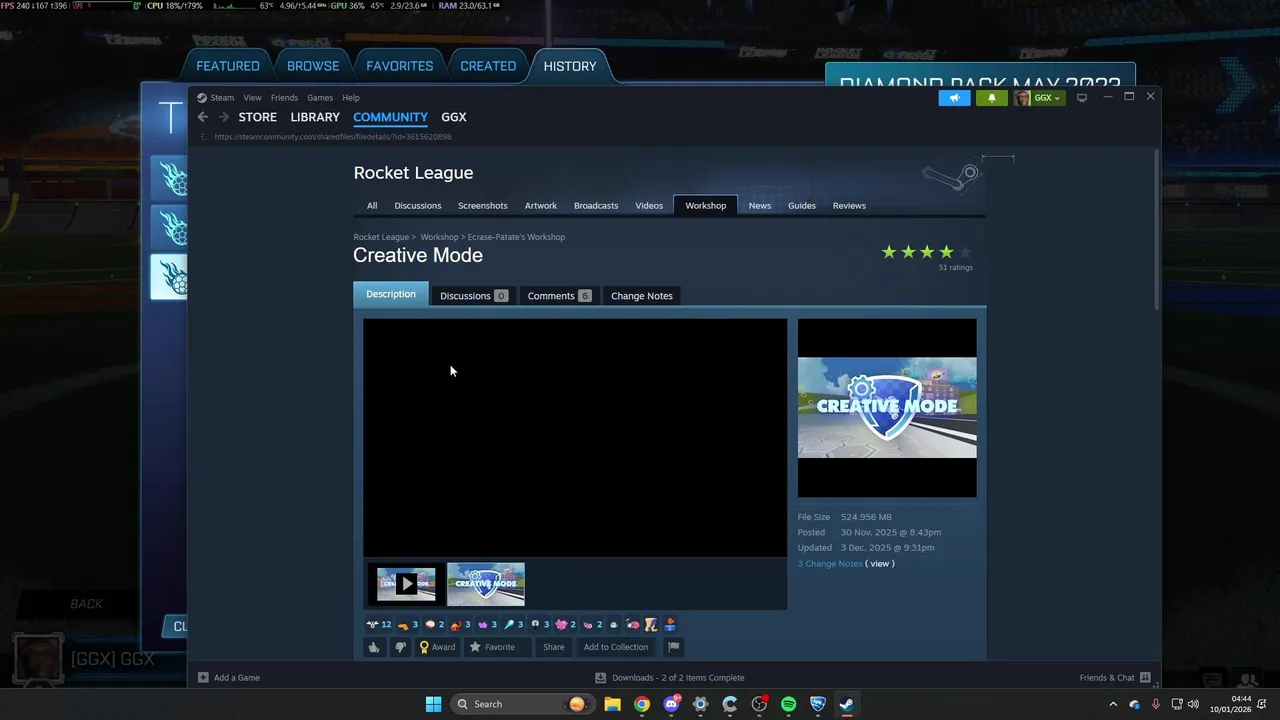Go back with Steam's left arrow
Screen dimensions: 1280x720
(203, 117)
